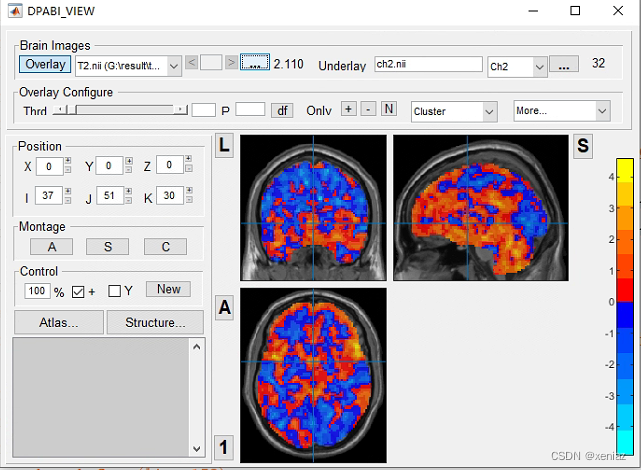Toggle the Y checkbox in Control

114,291
